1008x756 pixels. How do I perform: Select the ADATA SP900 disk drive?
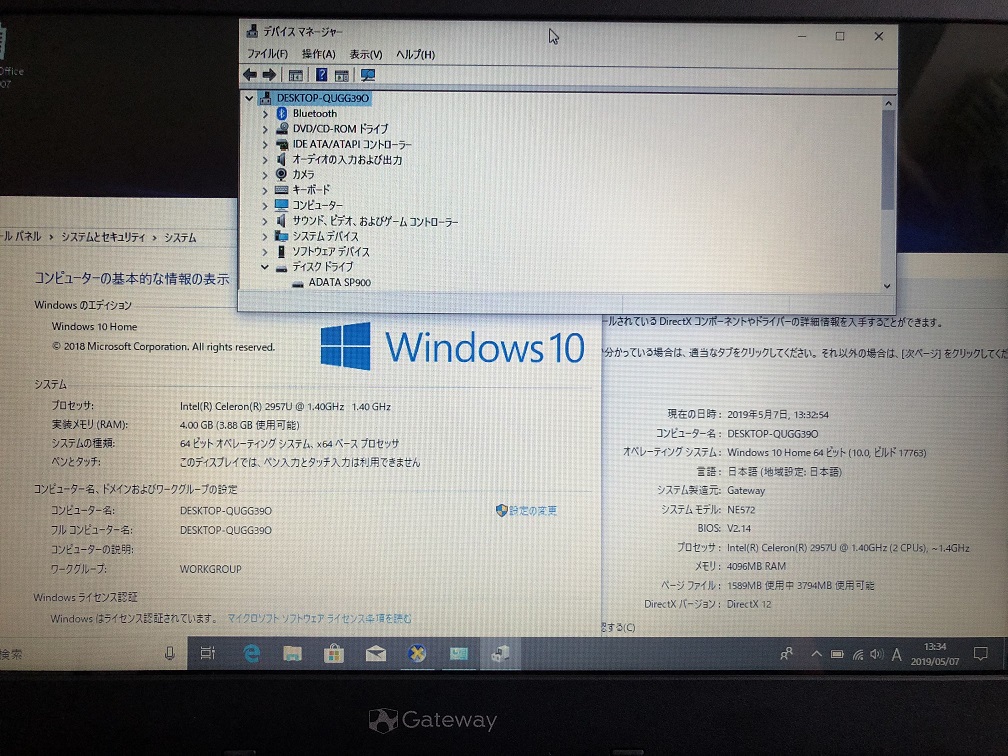click(339, 283)
